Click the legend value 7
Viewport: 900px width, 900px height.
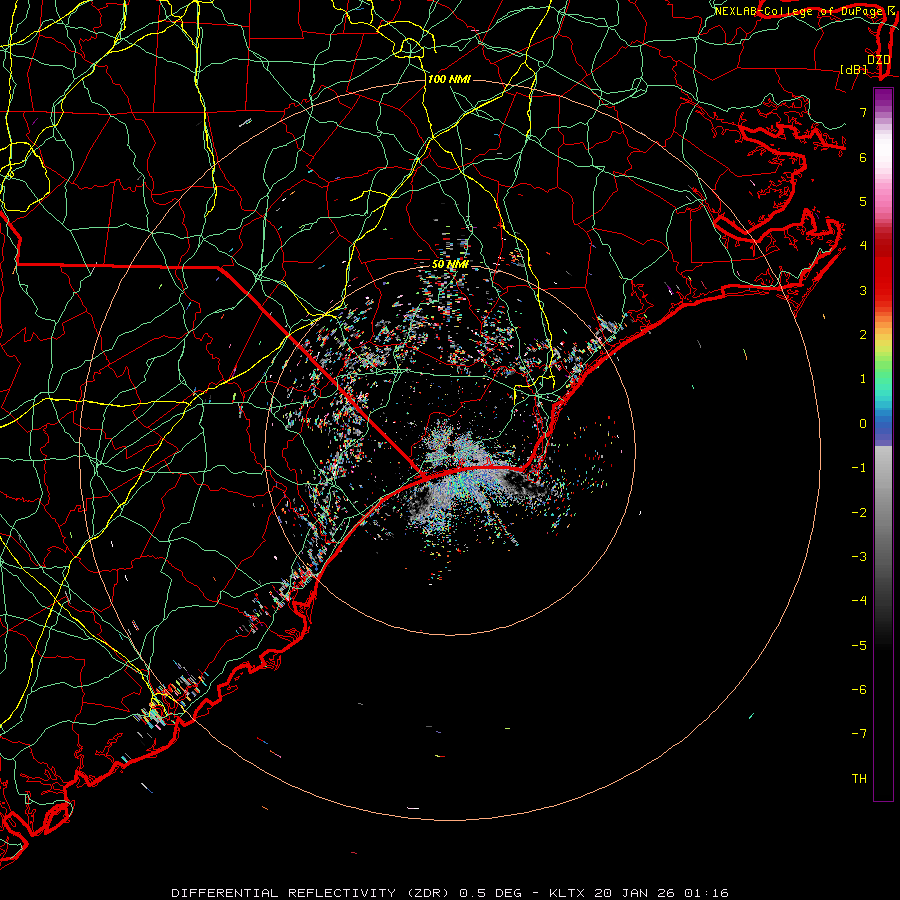click(863, 112)
